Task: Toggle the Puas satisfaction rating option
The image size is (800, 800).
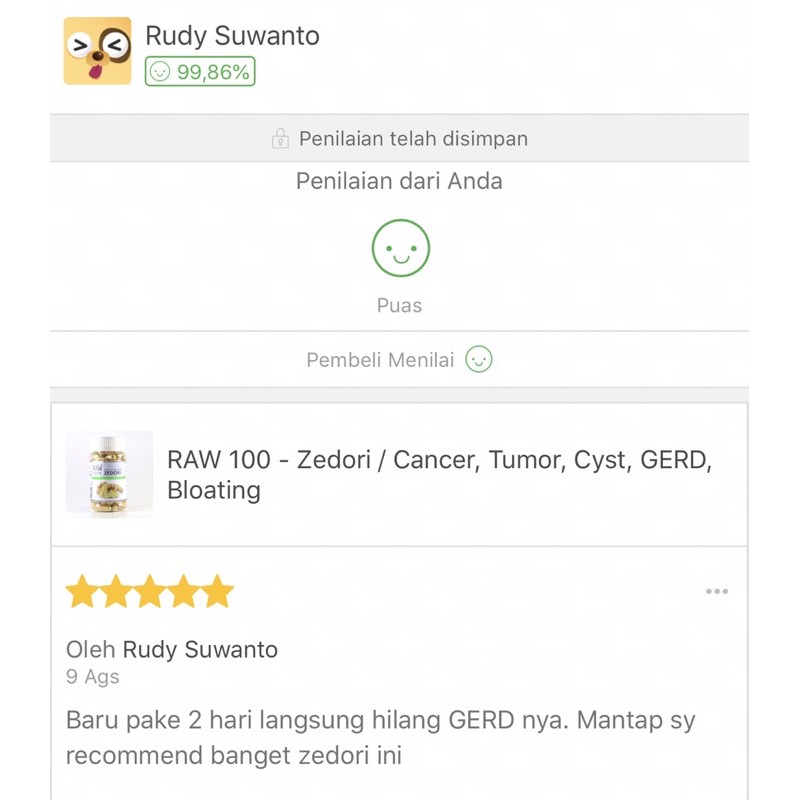Action: (x=400, y=306)
